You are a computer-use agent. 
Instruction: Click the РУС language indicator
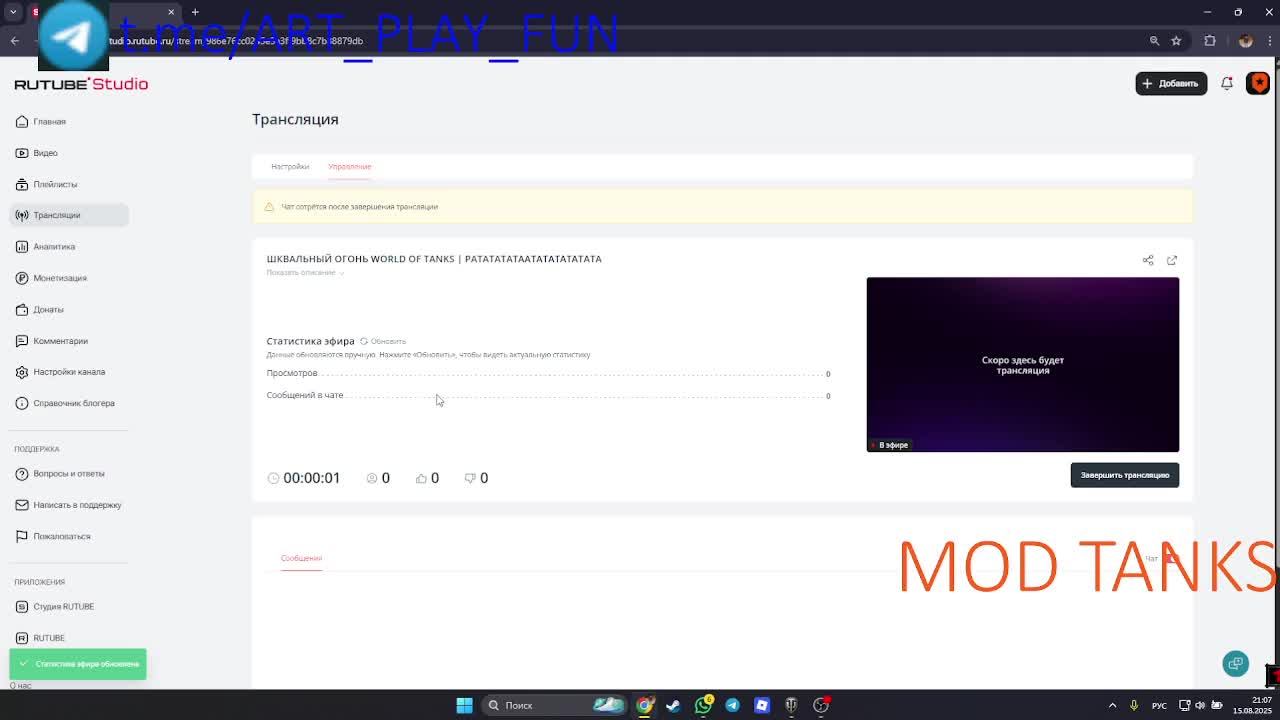pos(1159,706)
